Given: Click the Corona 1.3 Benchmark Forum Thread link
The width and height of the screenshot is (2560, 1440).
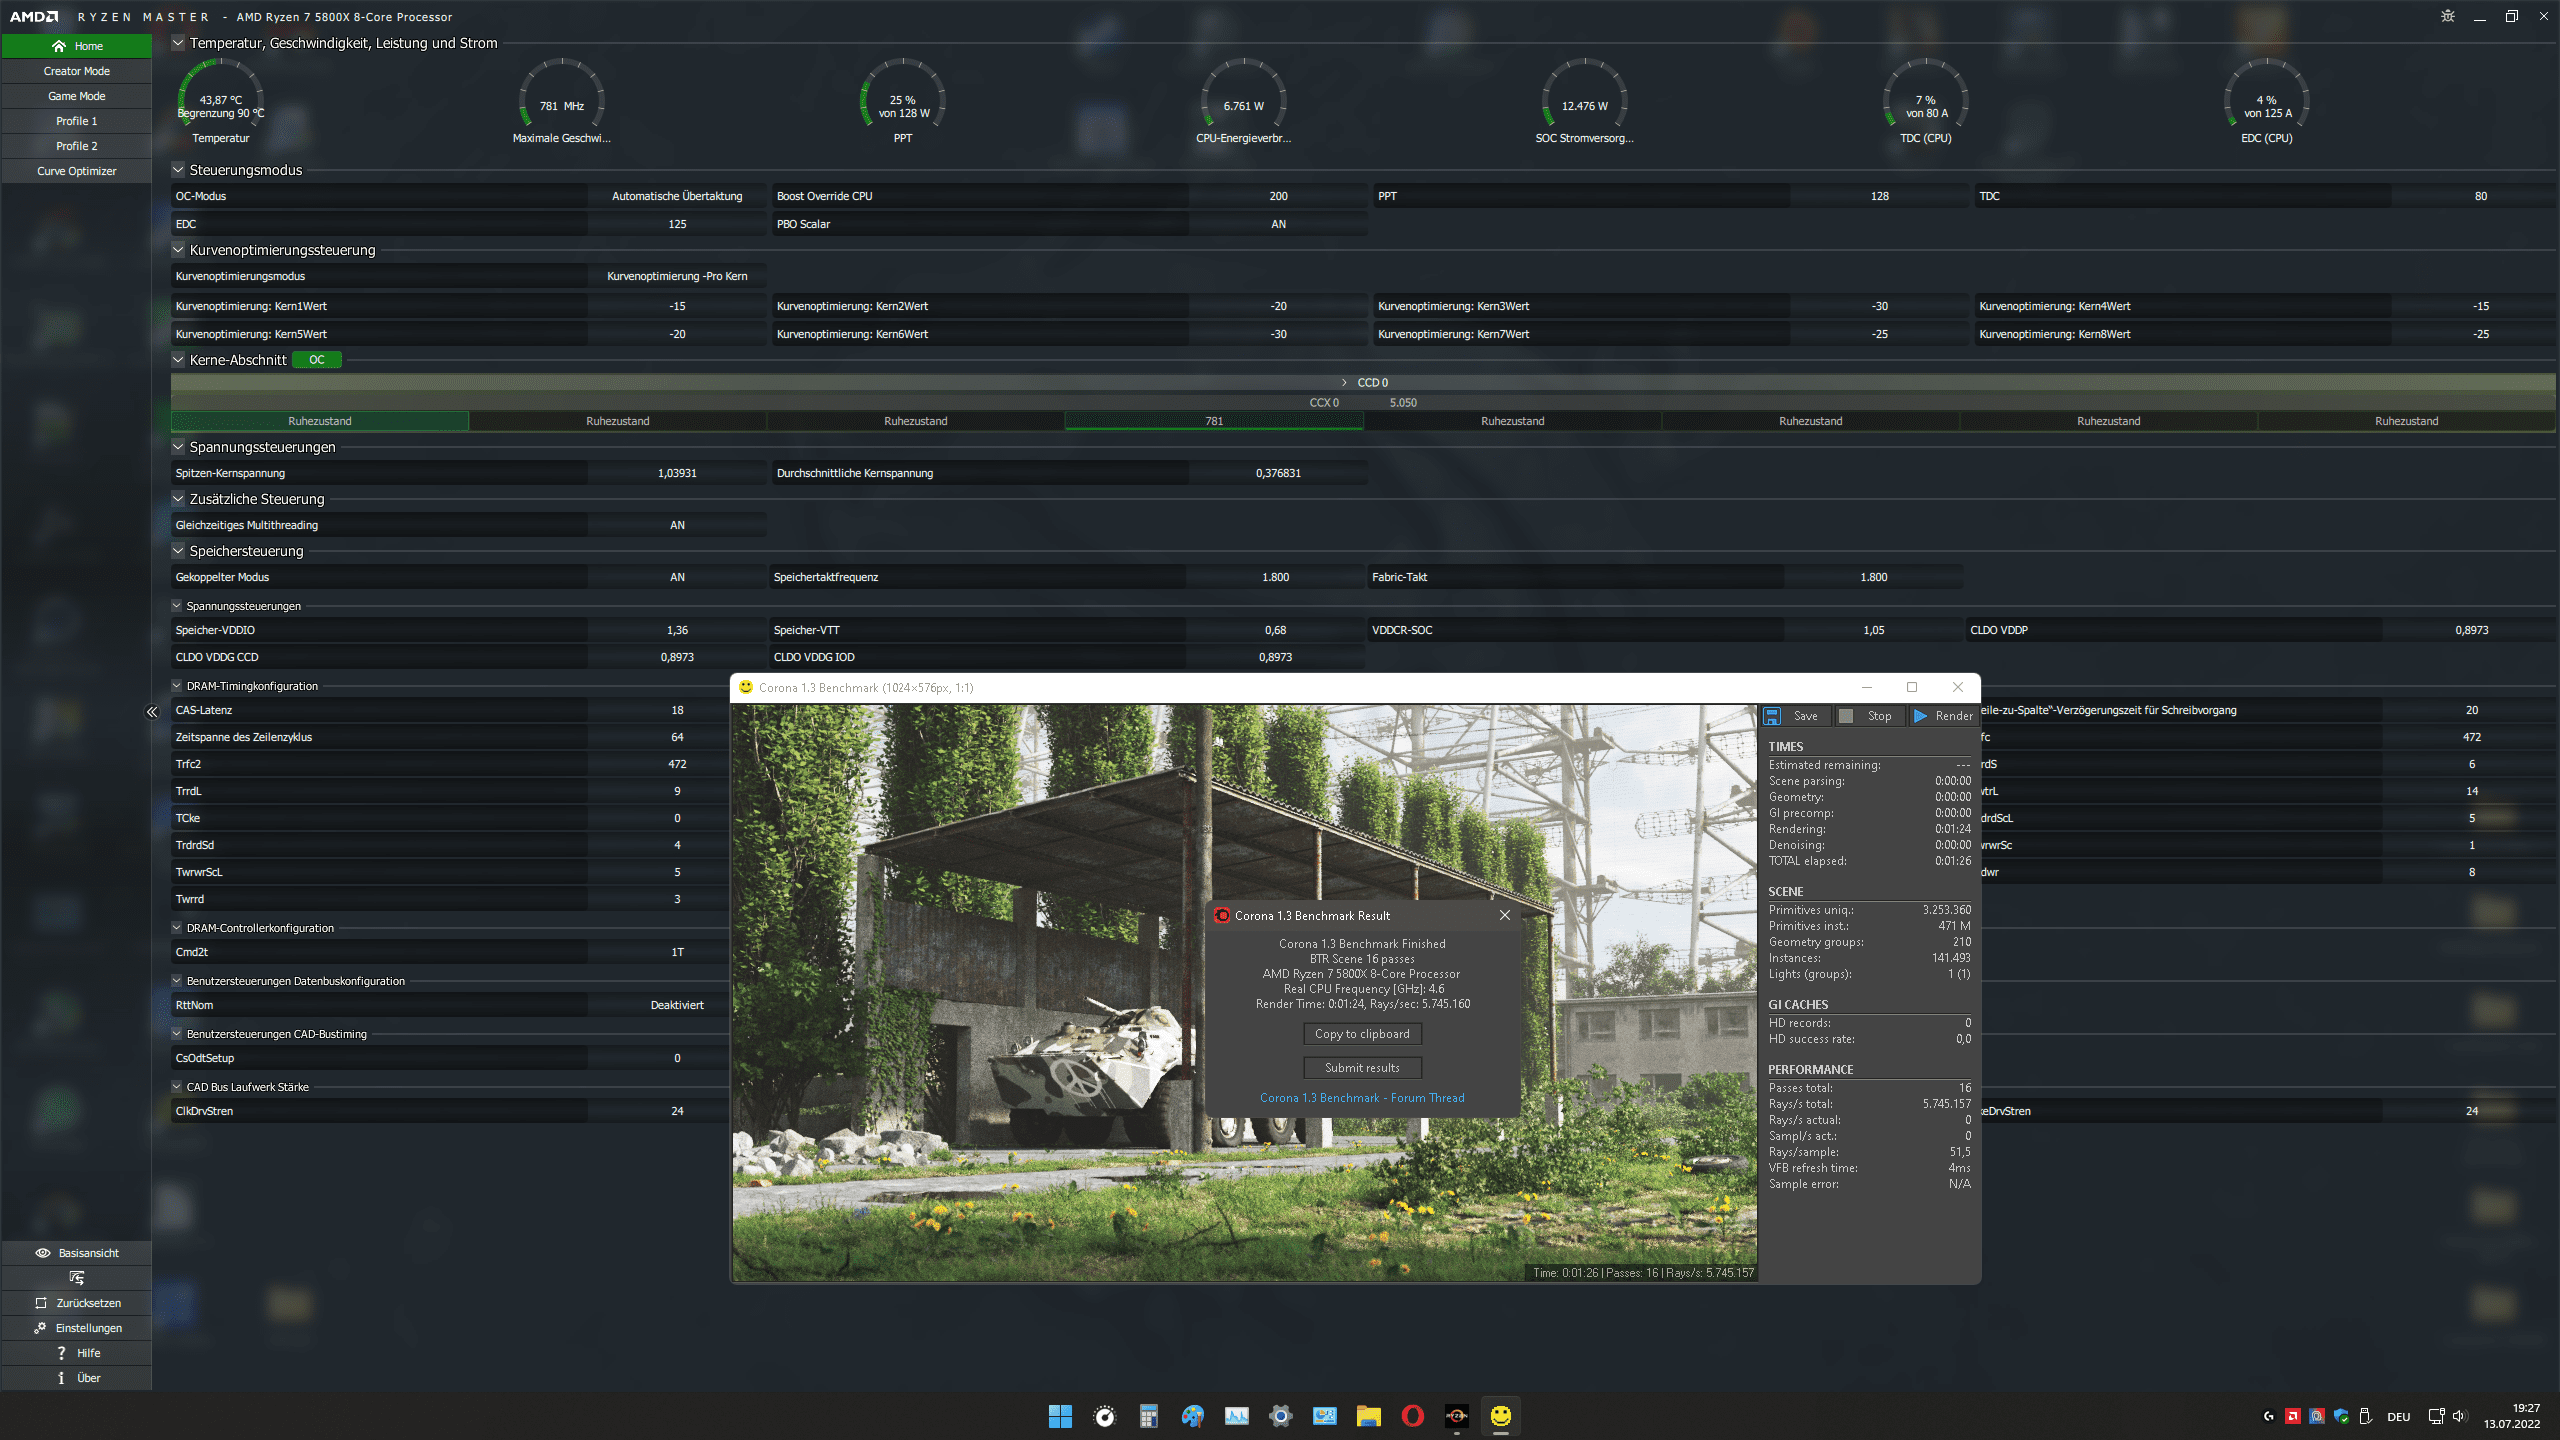Looking at the screenshot, I should [x=1361, y=1097].
